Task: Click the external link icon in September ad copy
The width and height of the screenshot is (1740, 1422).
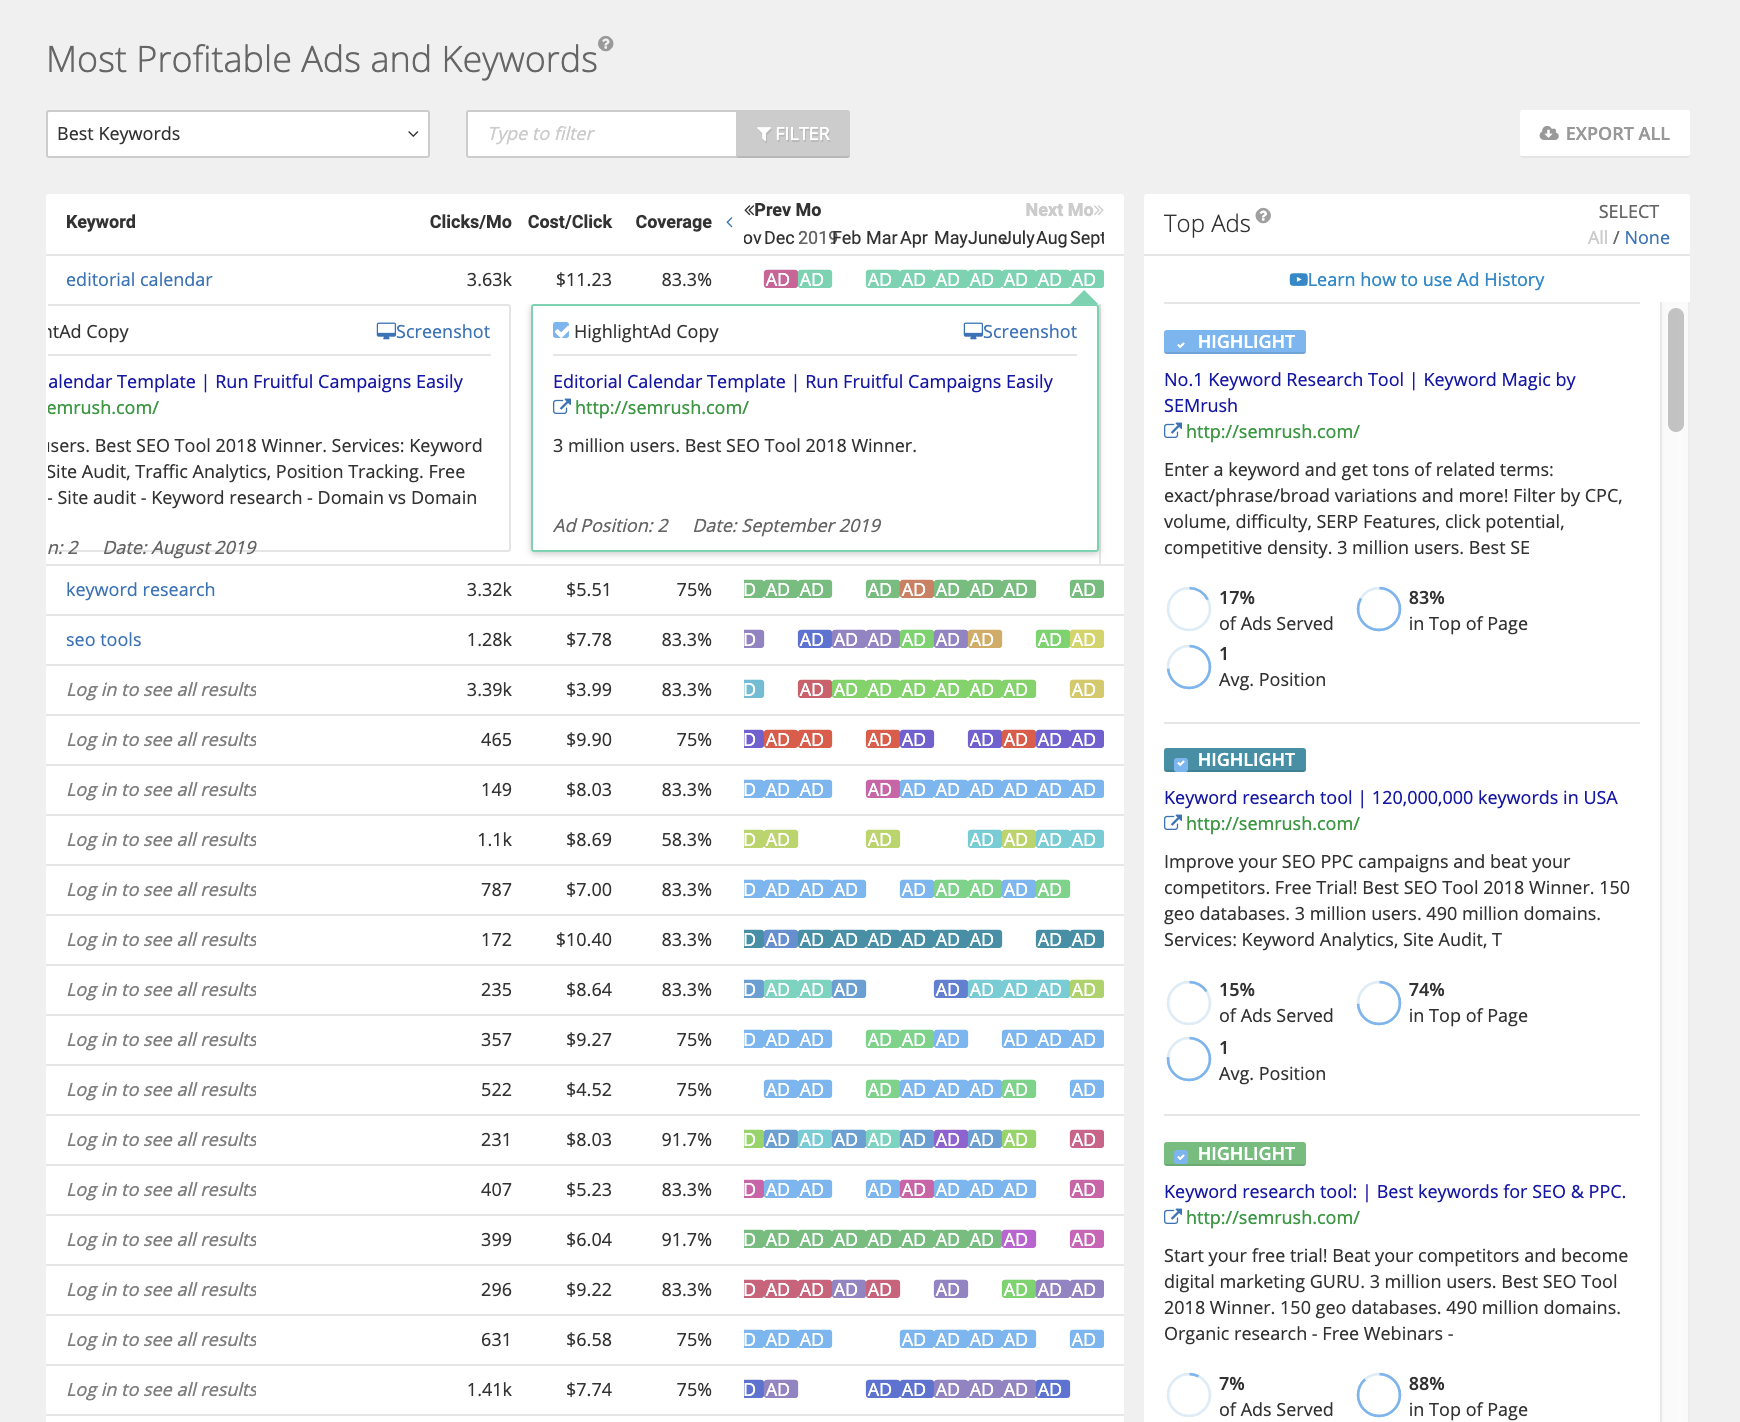Action: pos(561,407)
